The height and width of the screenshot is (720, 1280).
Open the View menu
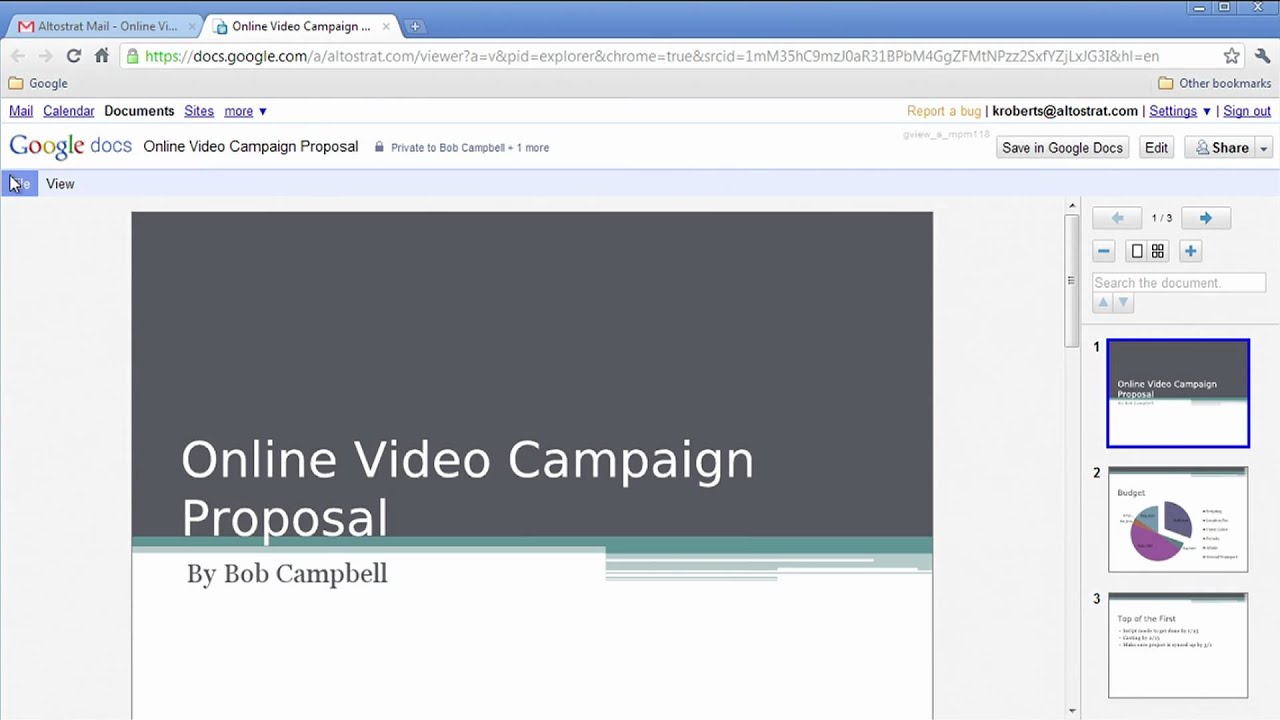(x=60, y=184)
